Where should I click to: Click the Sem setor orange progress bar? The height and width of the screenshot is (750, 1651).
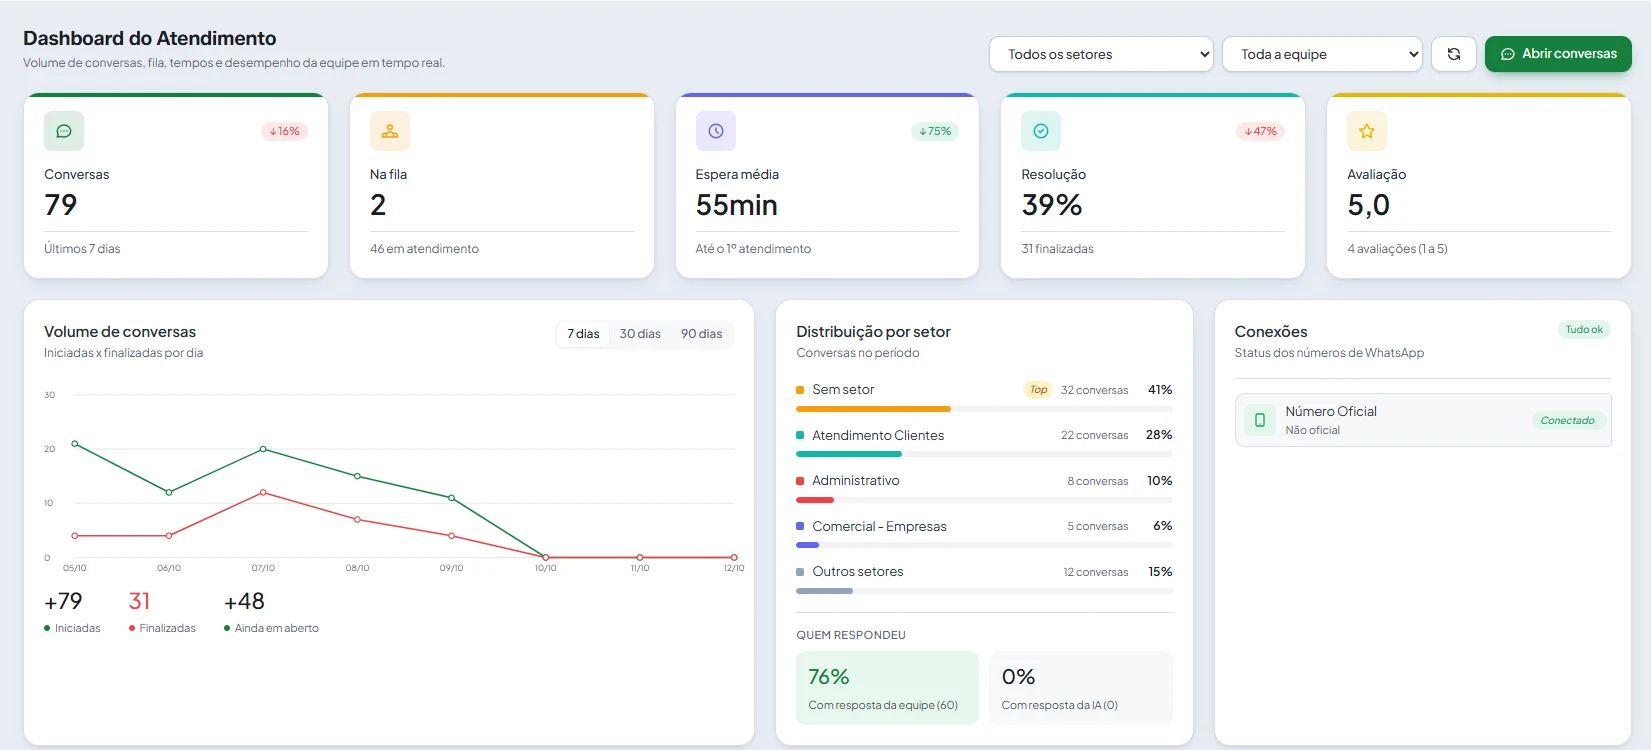tap(873, 409)
